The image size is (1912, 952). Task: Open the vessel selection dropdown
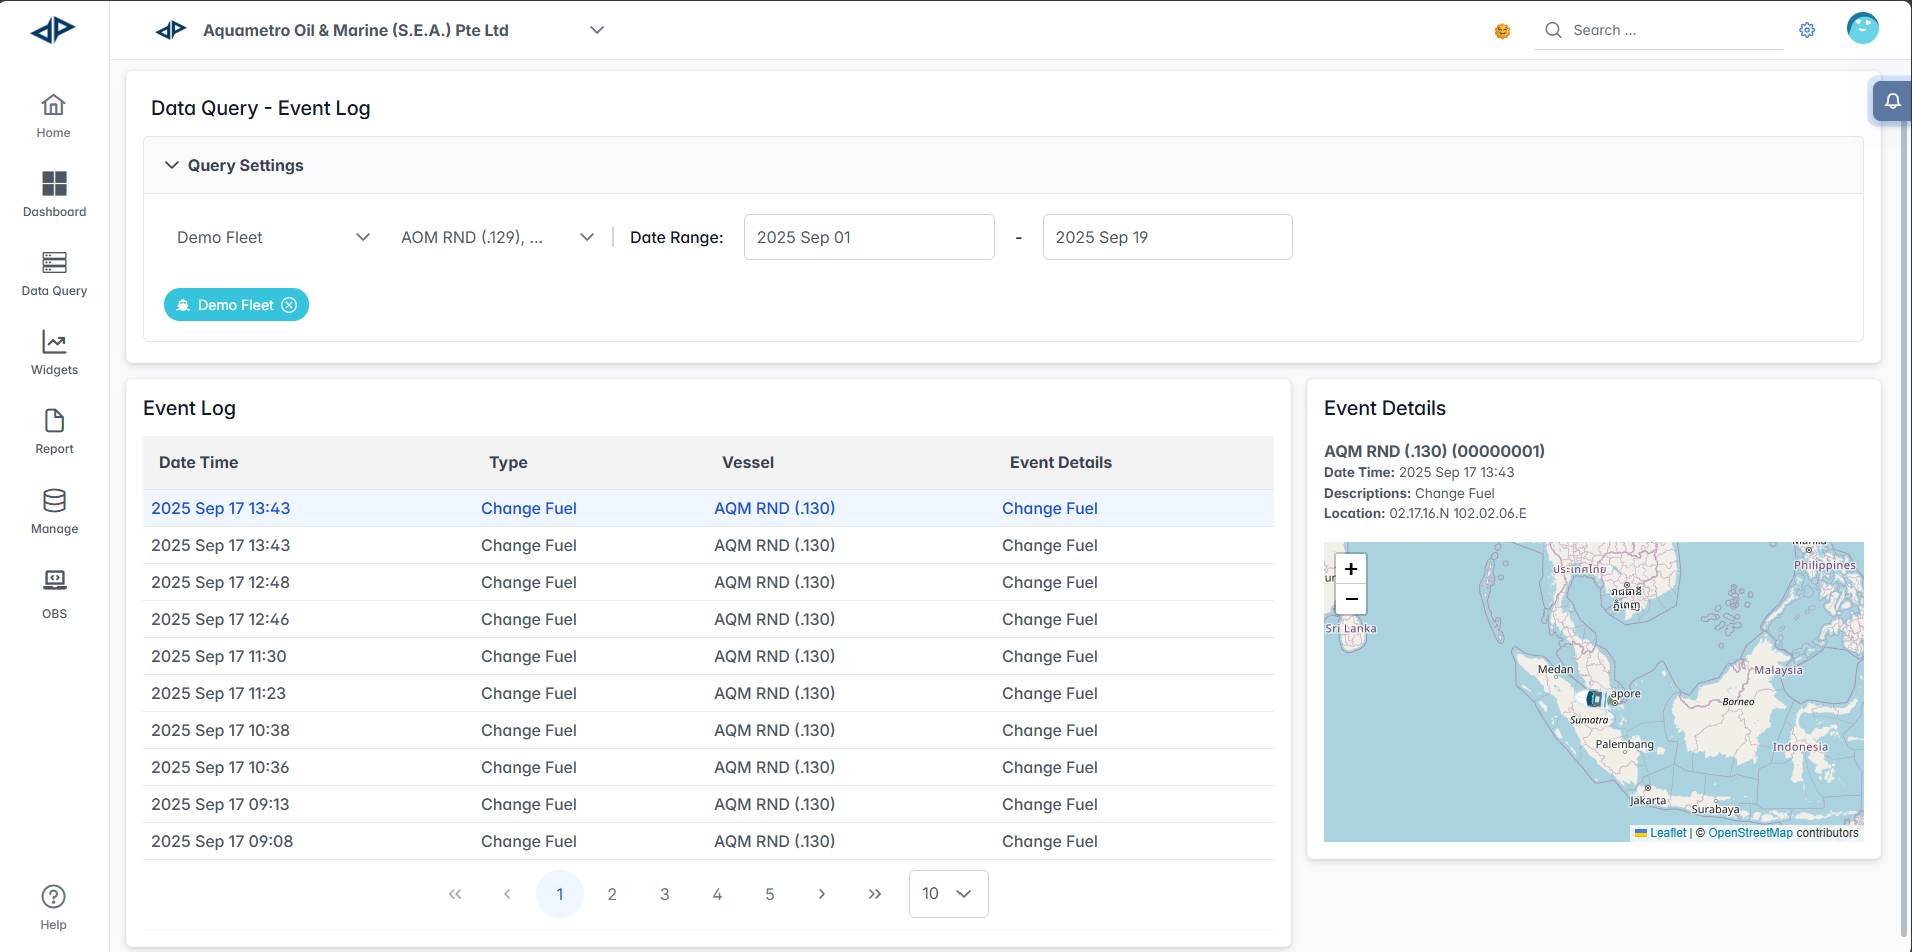(497, 237)
